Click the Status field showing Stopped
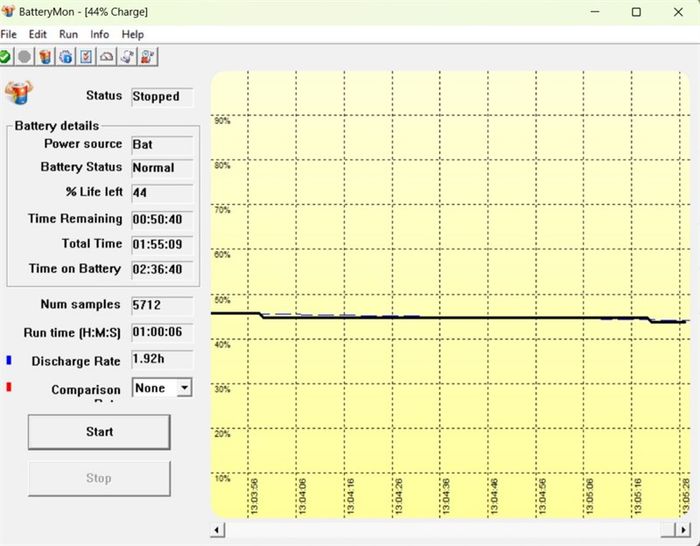 [x=162, y=97]
